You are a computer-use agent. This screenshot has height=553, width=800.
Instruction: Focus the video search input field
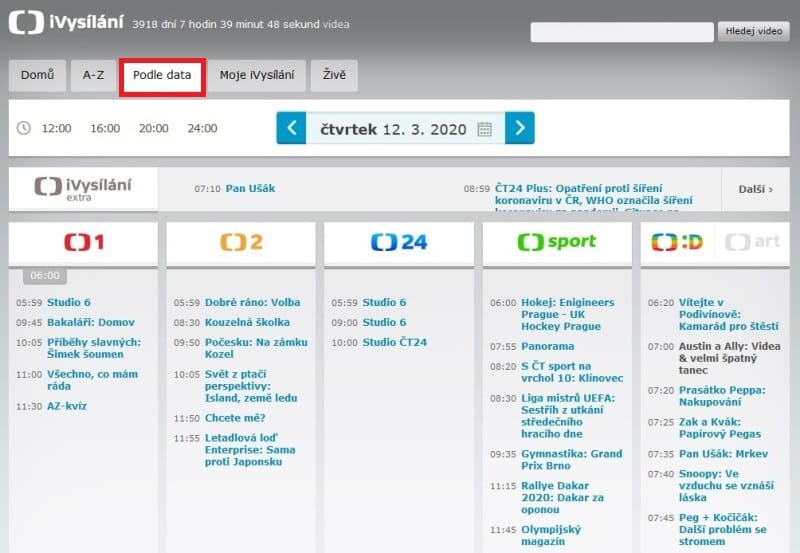622,32
